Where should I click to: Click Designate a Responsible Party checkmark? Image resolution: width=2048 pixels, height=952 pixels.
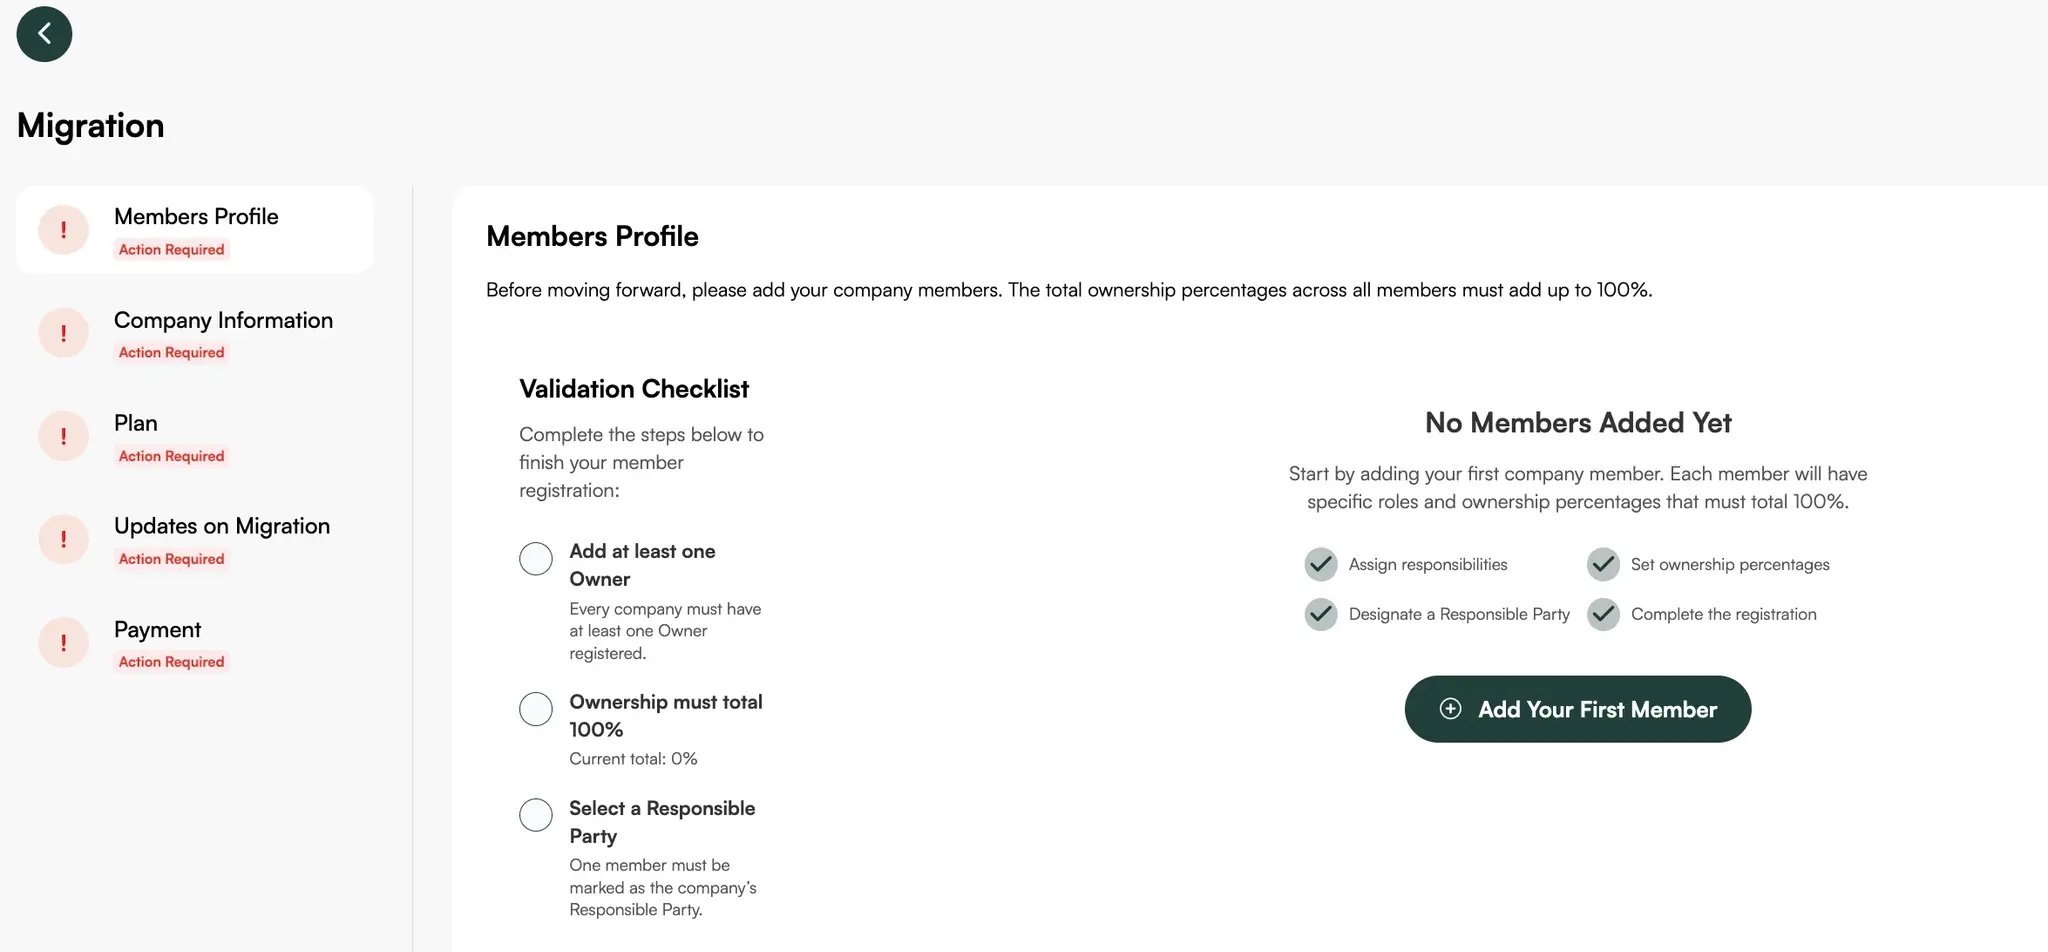point(1321,614)
